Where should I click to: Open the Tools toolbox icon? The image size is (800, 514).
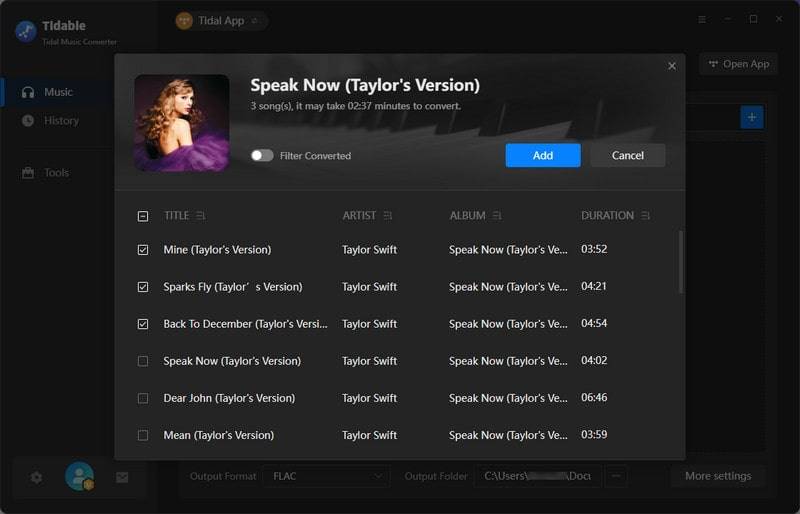tap(28, 173)
